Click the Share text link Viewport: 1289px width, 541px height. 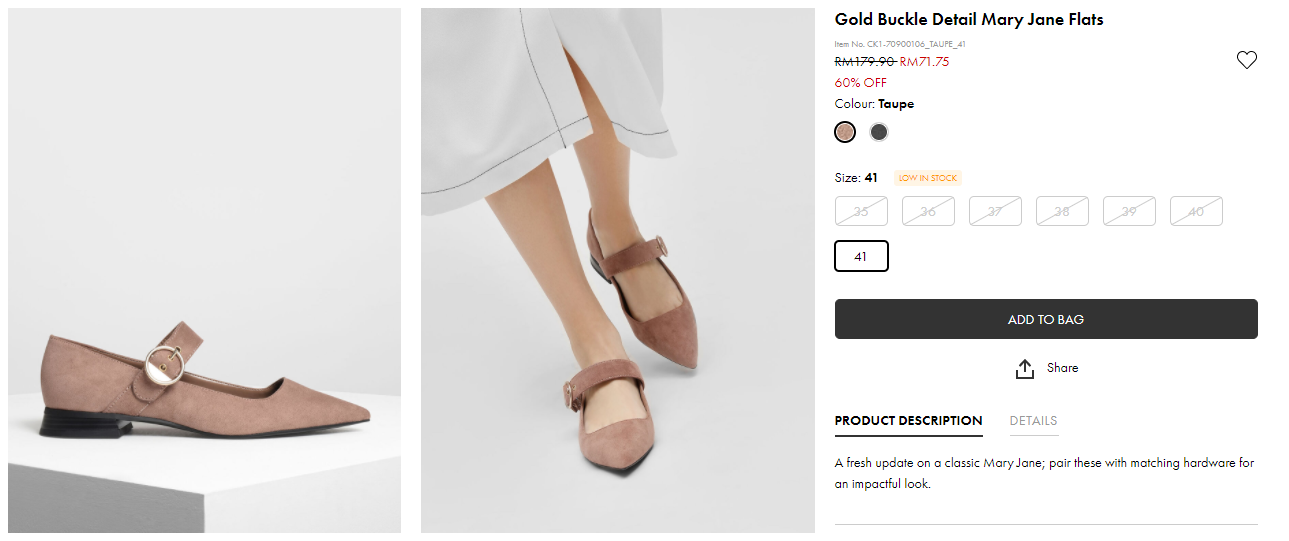coord(1062,368)
